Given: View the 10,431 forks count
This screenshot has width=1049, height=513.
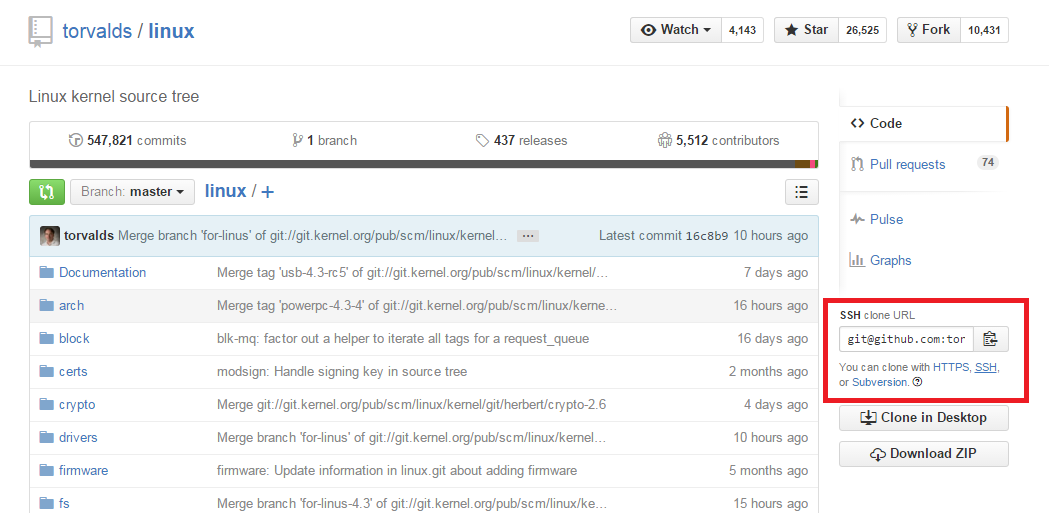Looking at the screenshot, I should 984,30.
